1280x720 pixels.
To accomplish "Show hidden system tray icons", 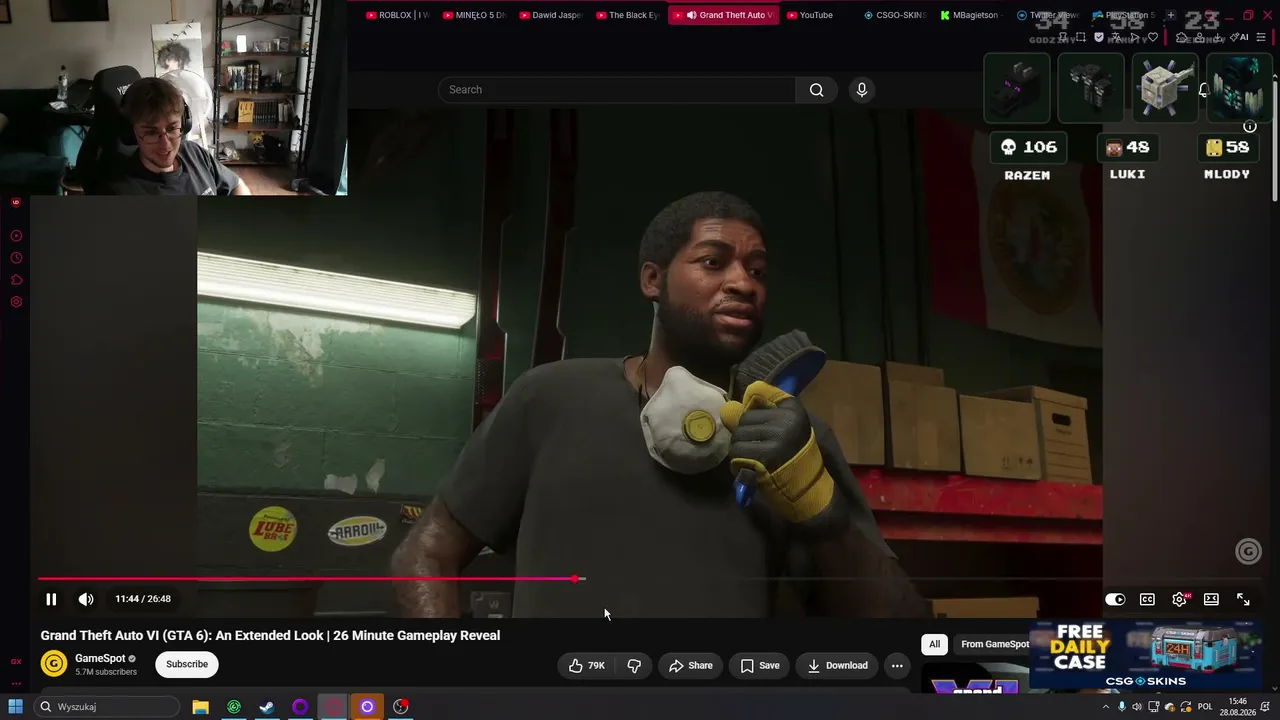I will click(x=1105, y=707).
